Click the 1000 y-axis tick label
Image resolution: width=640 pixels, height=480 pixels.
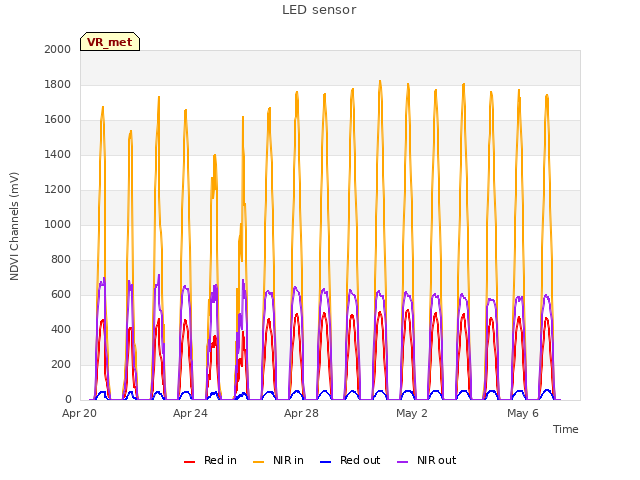[58, 224]
